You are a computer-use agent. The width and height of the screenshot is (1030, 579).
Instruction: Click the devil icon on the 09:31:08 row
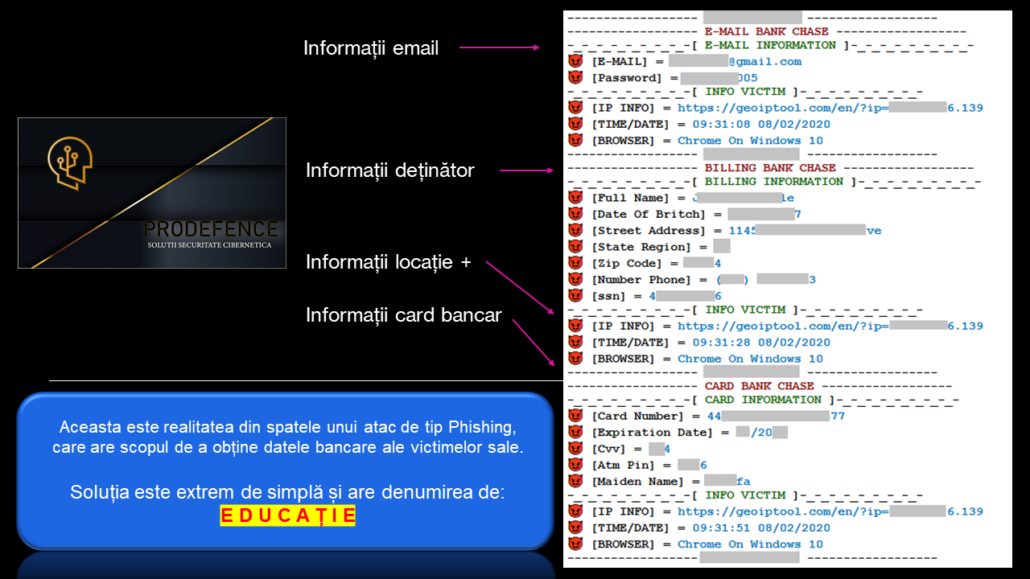coord(575,124)
